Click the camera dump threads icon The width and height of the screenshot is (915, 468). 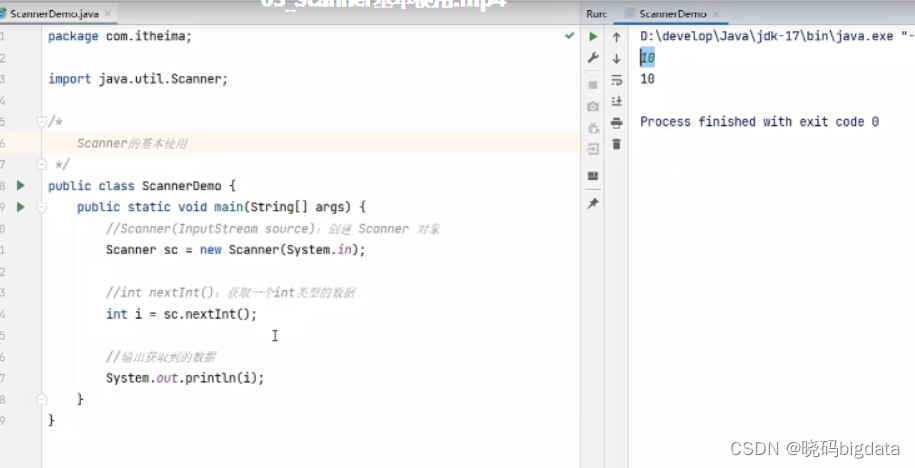(x=593, y=107)
